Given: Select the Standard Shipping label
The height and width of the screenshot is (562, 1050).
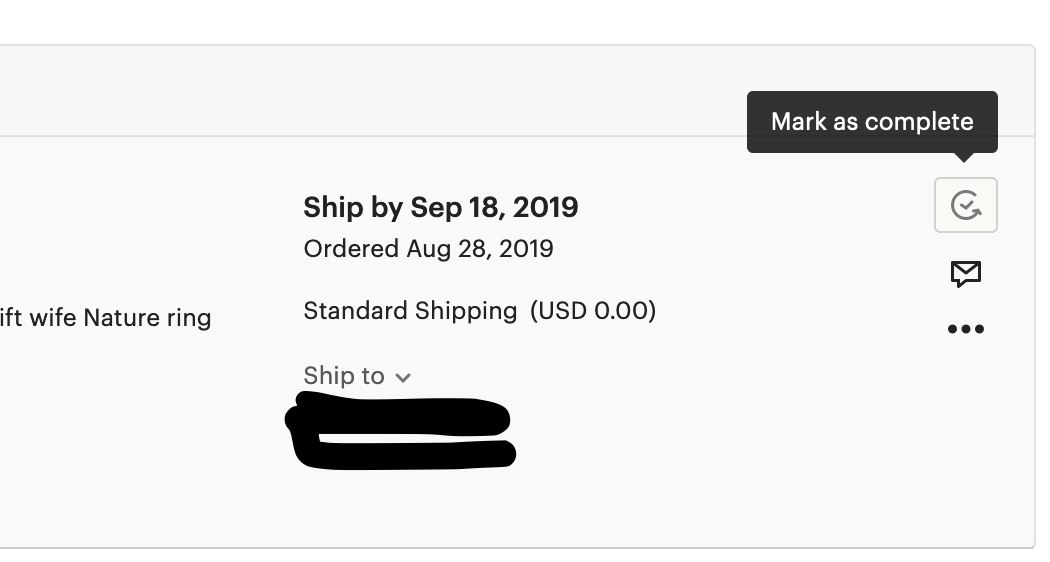Looking at the screenshot, I should click(x=410, y=311).
